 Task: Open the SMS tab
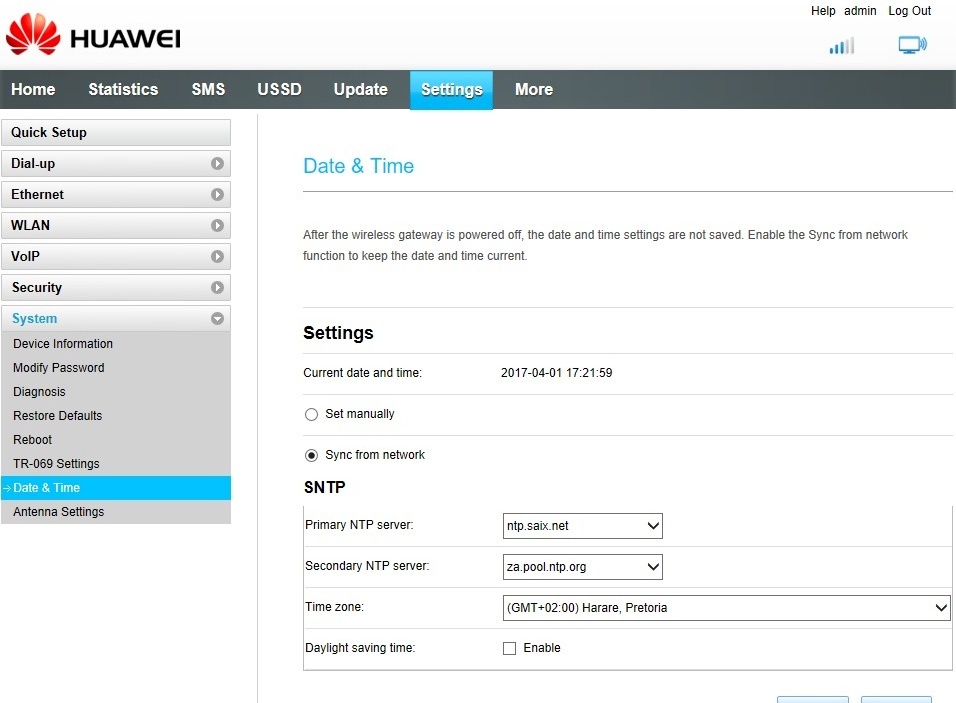208,89
